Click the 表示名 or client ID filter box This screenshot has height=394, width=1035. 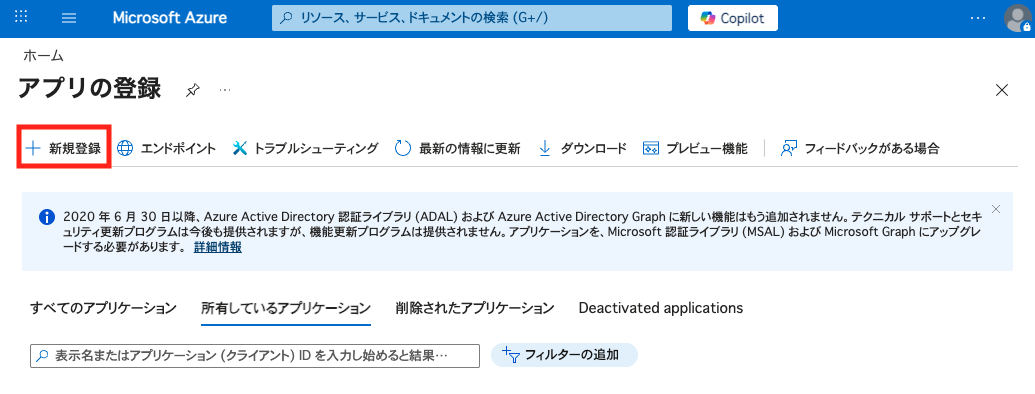255,355
